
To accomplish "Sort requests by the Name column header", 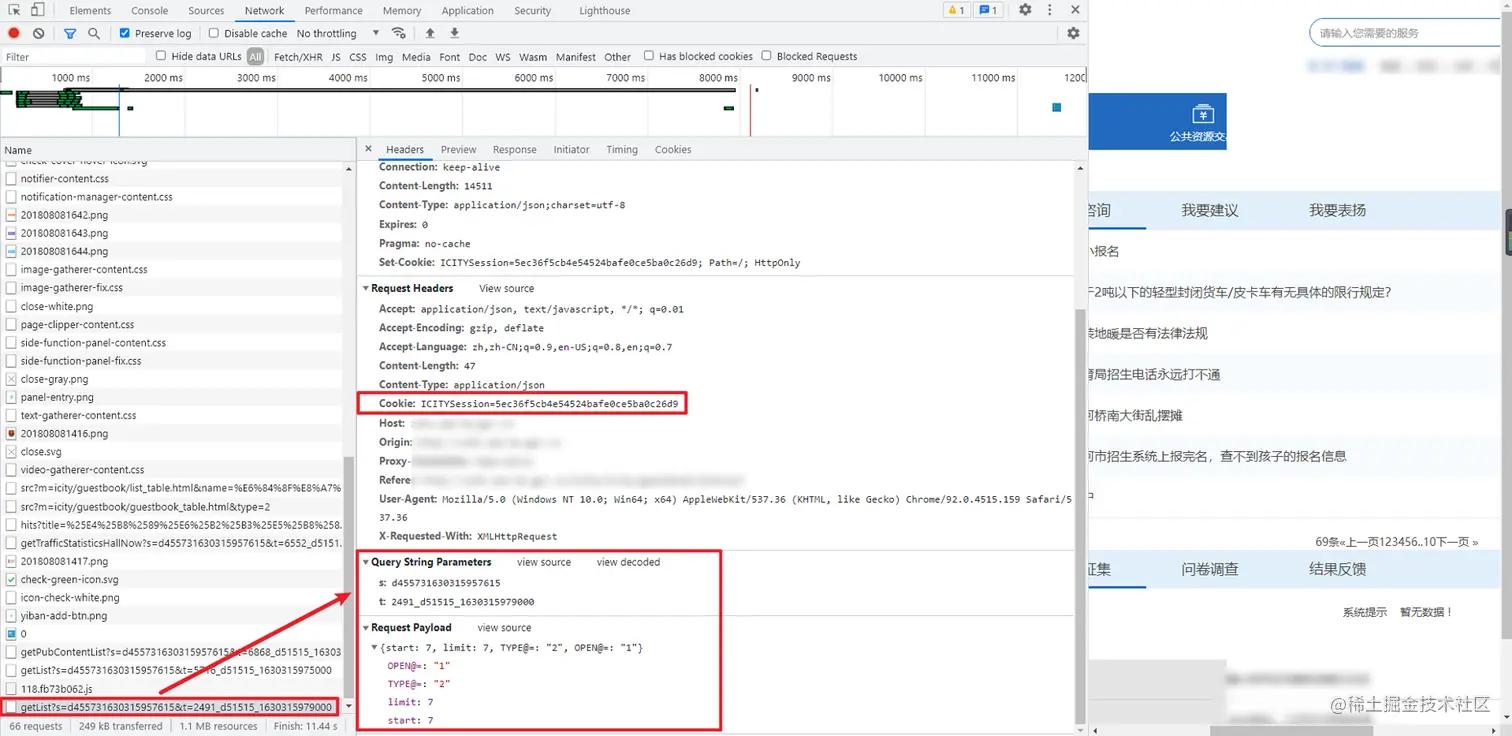I will tap(178, 150).
